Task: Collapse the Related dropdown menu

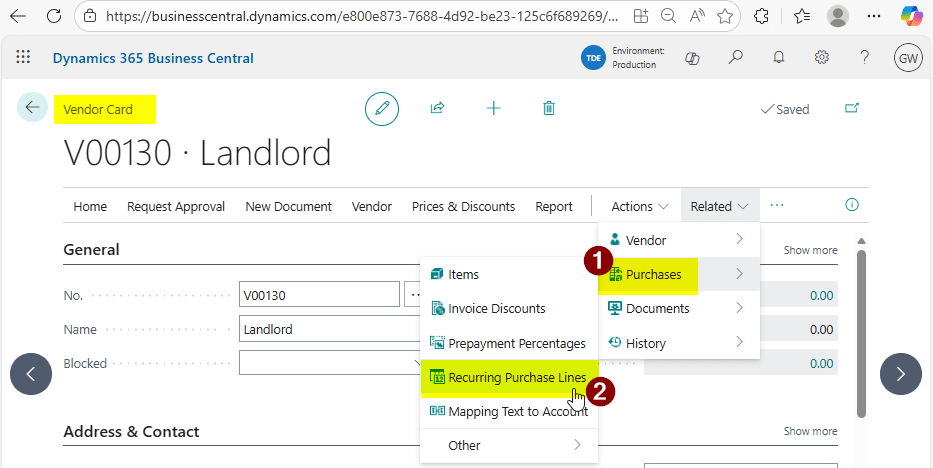Action: pos(719,206)
